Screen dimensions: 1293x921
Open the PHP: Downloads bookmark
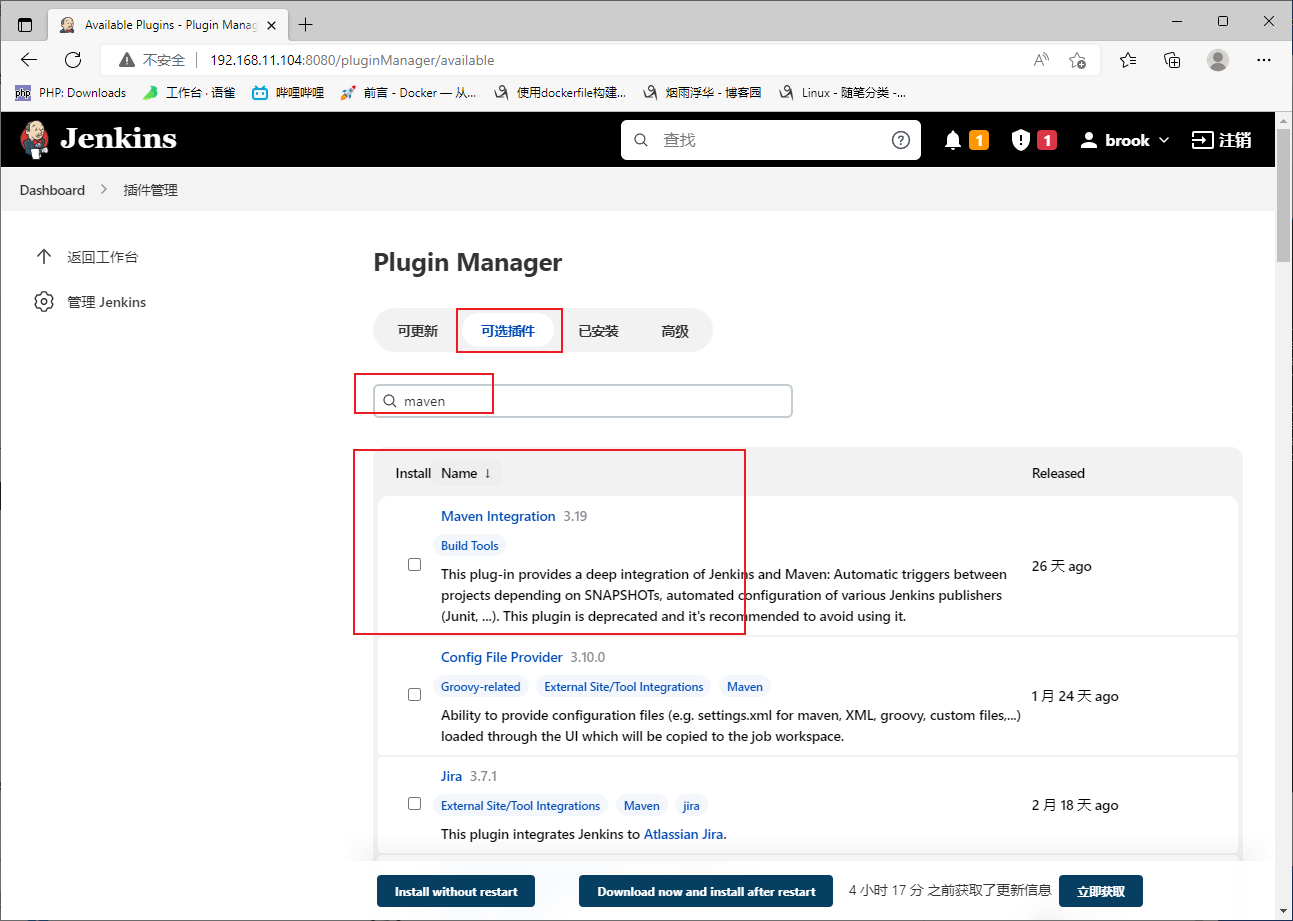click(70, 92)
